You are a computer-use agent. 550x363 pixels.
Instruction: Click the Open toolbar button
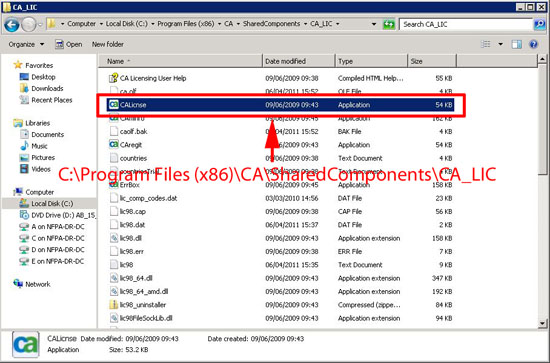(68, 45)
